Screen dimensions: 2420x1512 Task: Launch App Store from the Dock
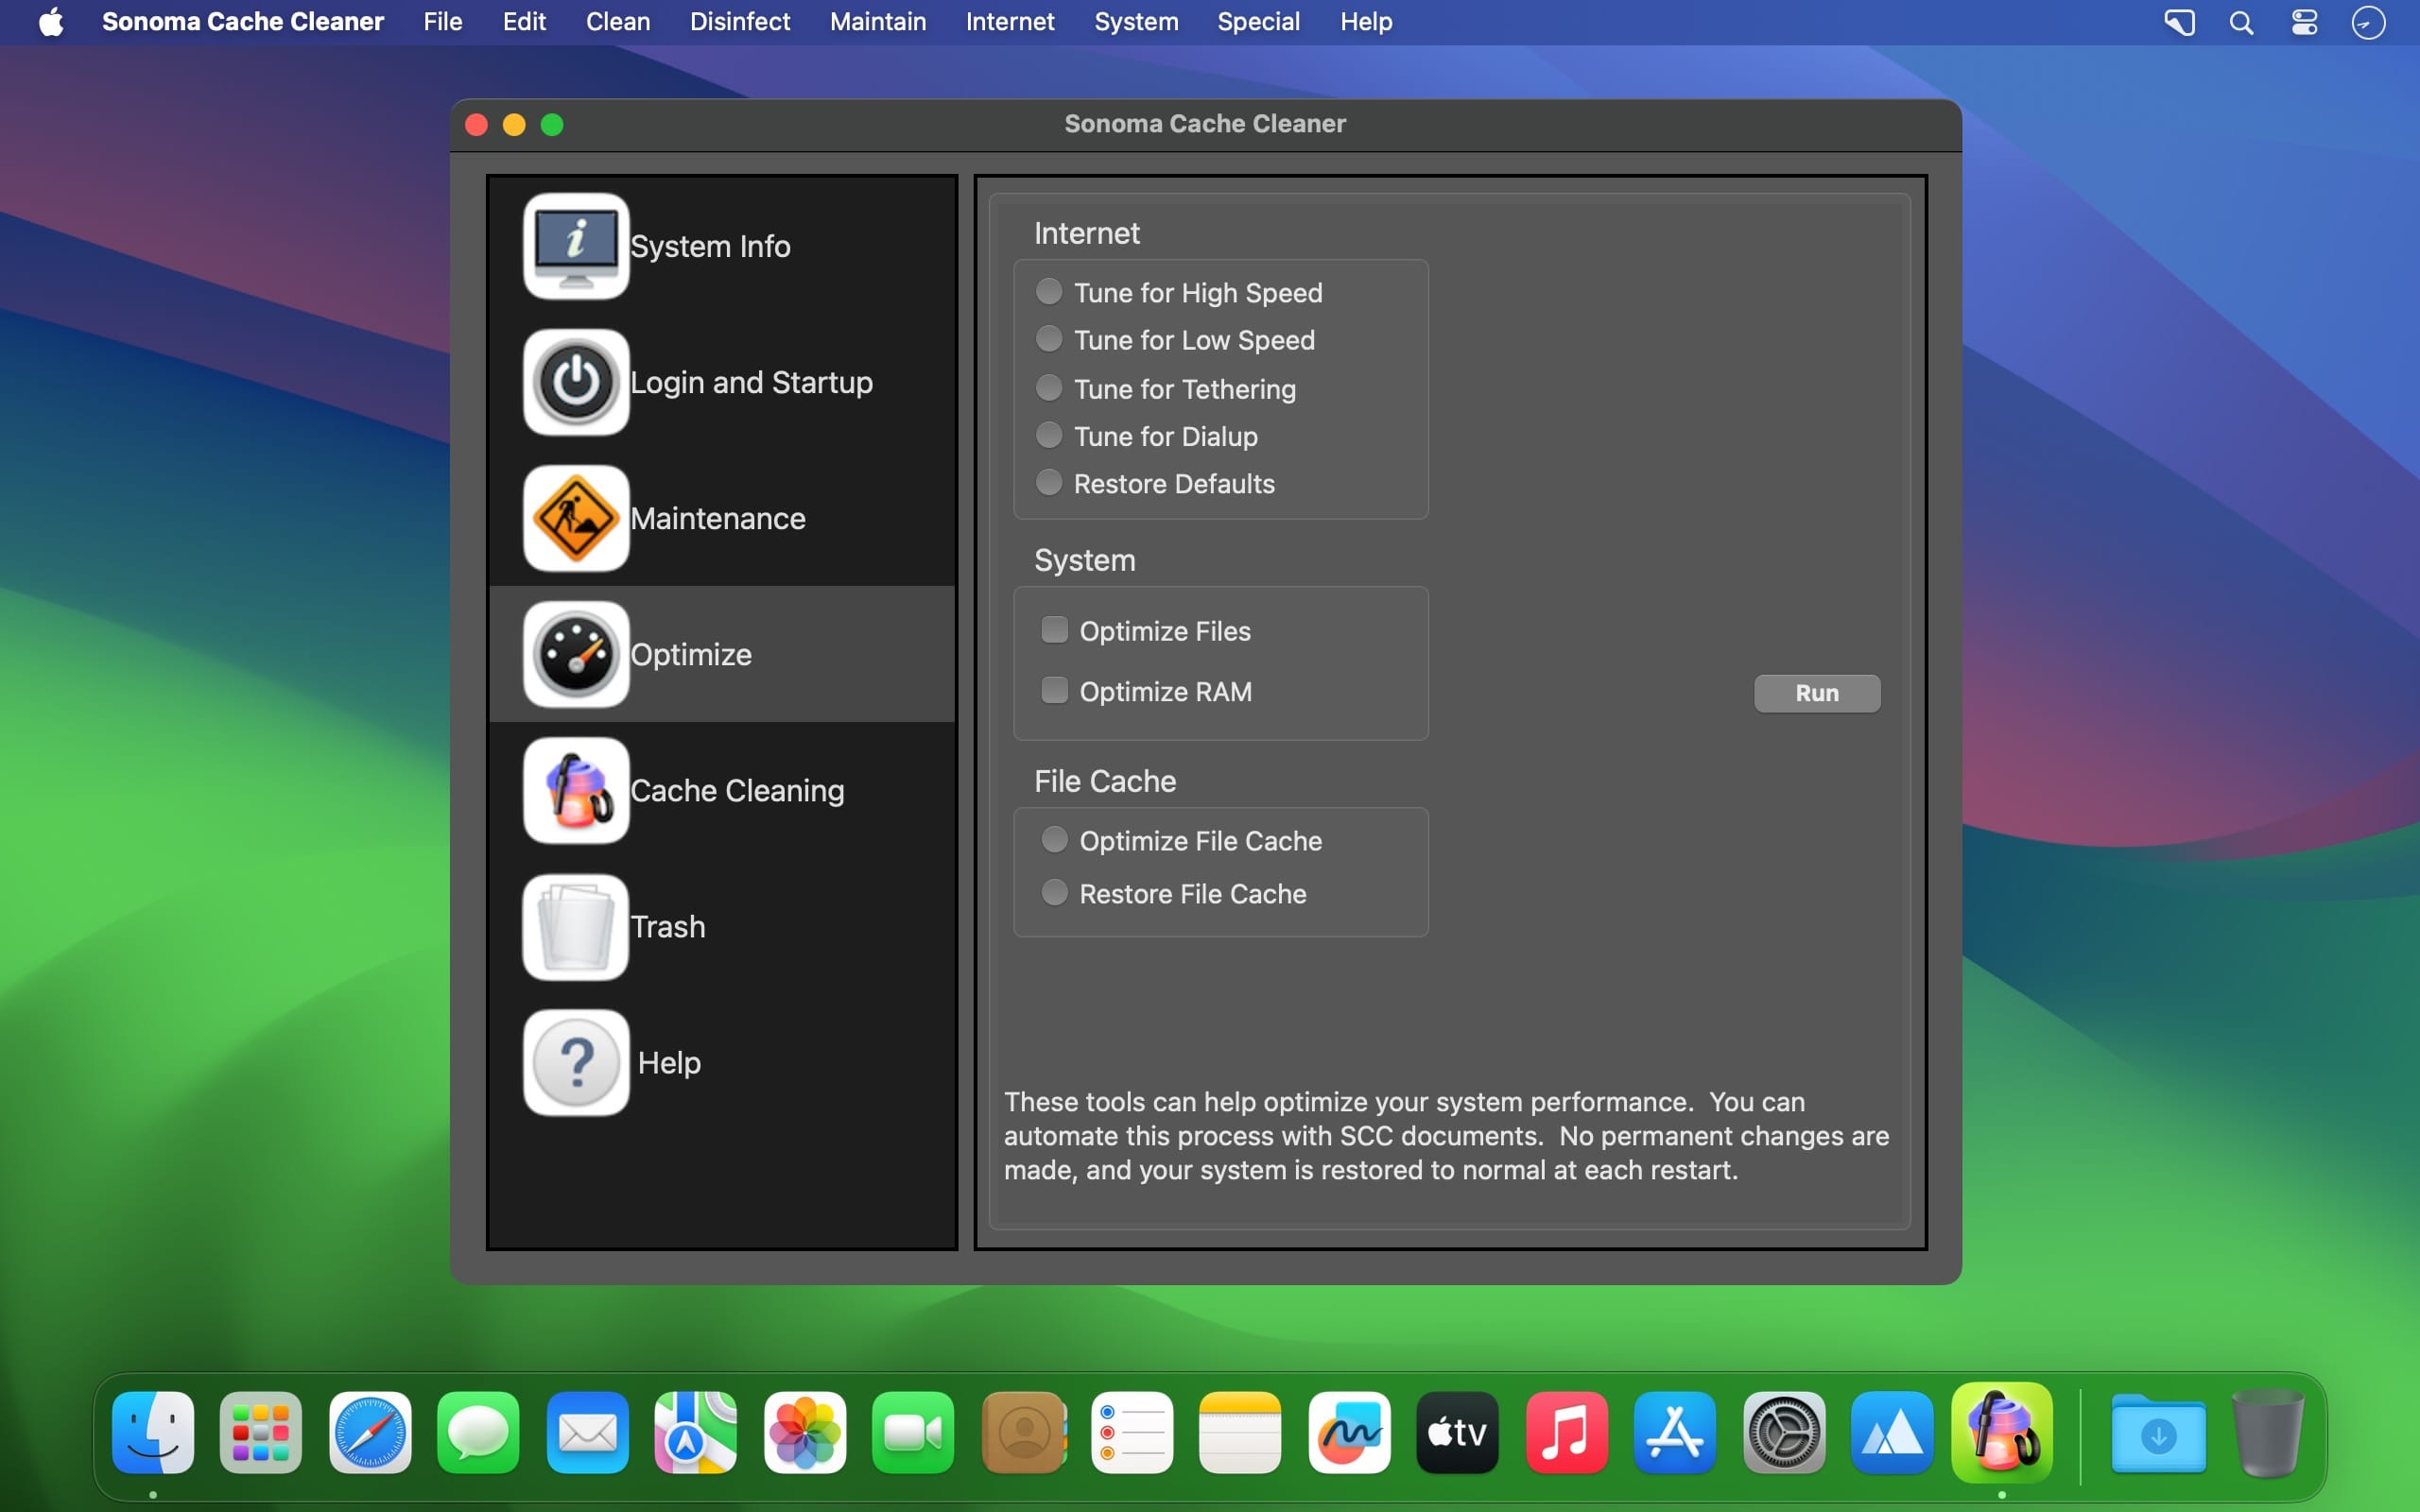click(1675, 1432)
